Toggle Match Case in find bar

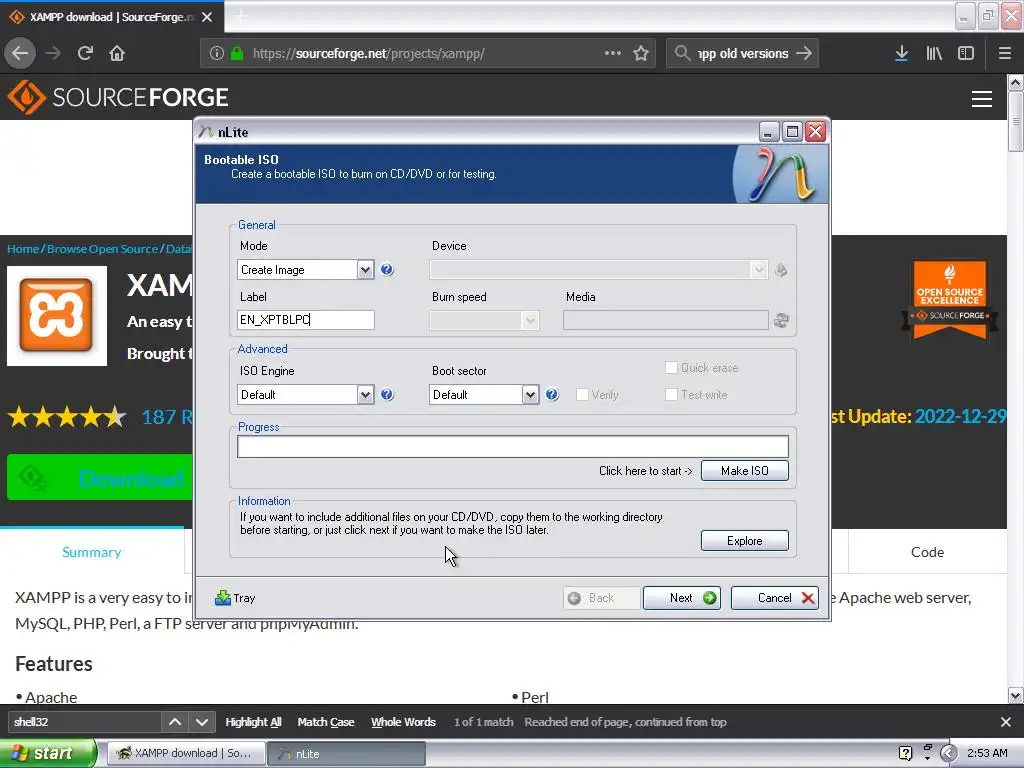[x=326, y=722]
